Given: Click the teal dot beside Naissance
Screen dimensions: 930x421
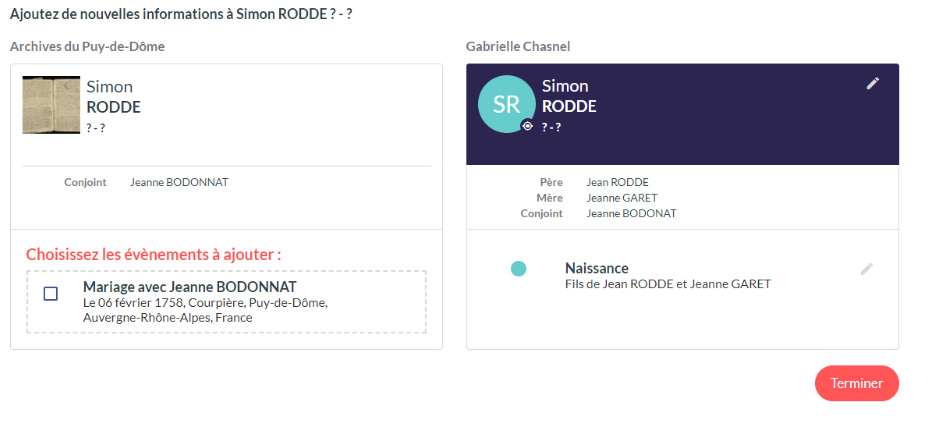Looking at the screenshot, I should click(518, 268).
